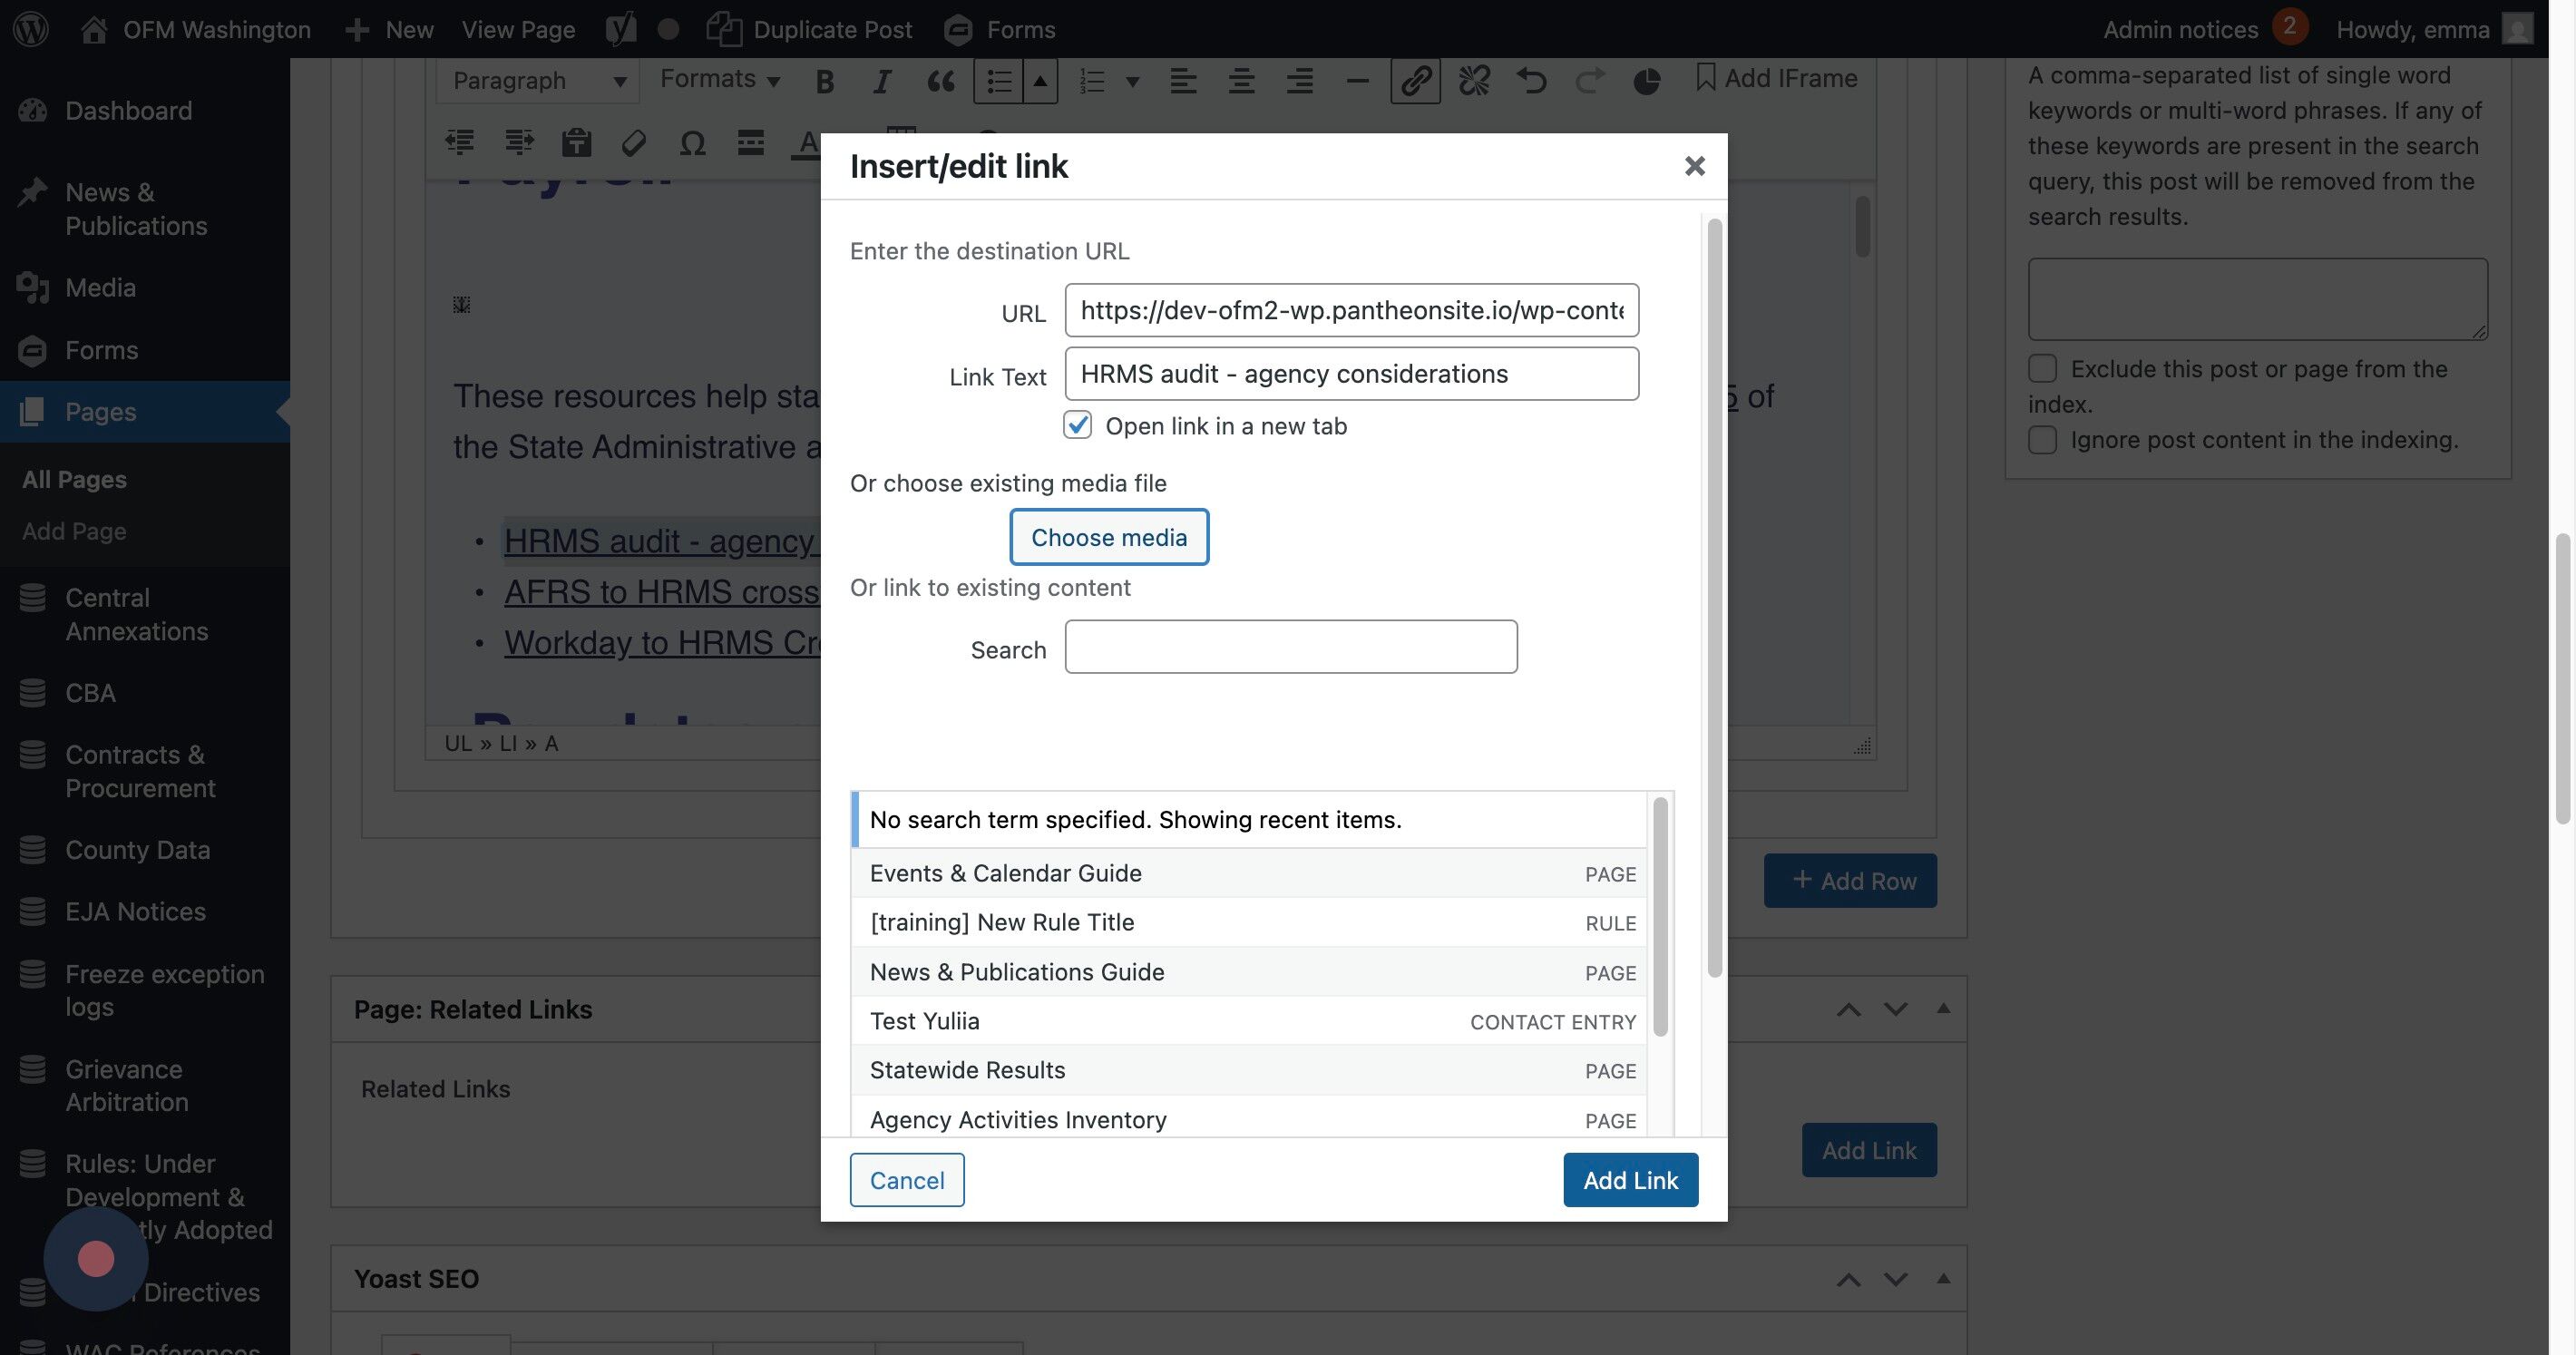Open the Paragraph format dropdown
This screenshot has width=2576, height=1355.
(537, 80)
